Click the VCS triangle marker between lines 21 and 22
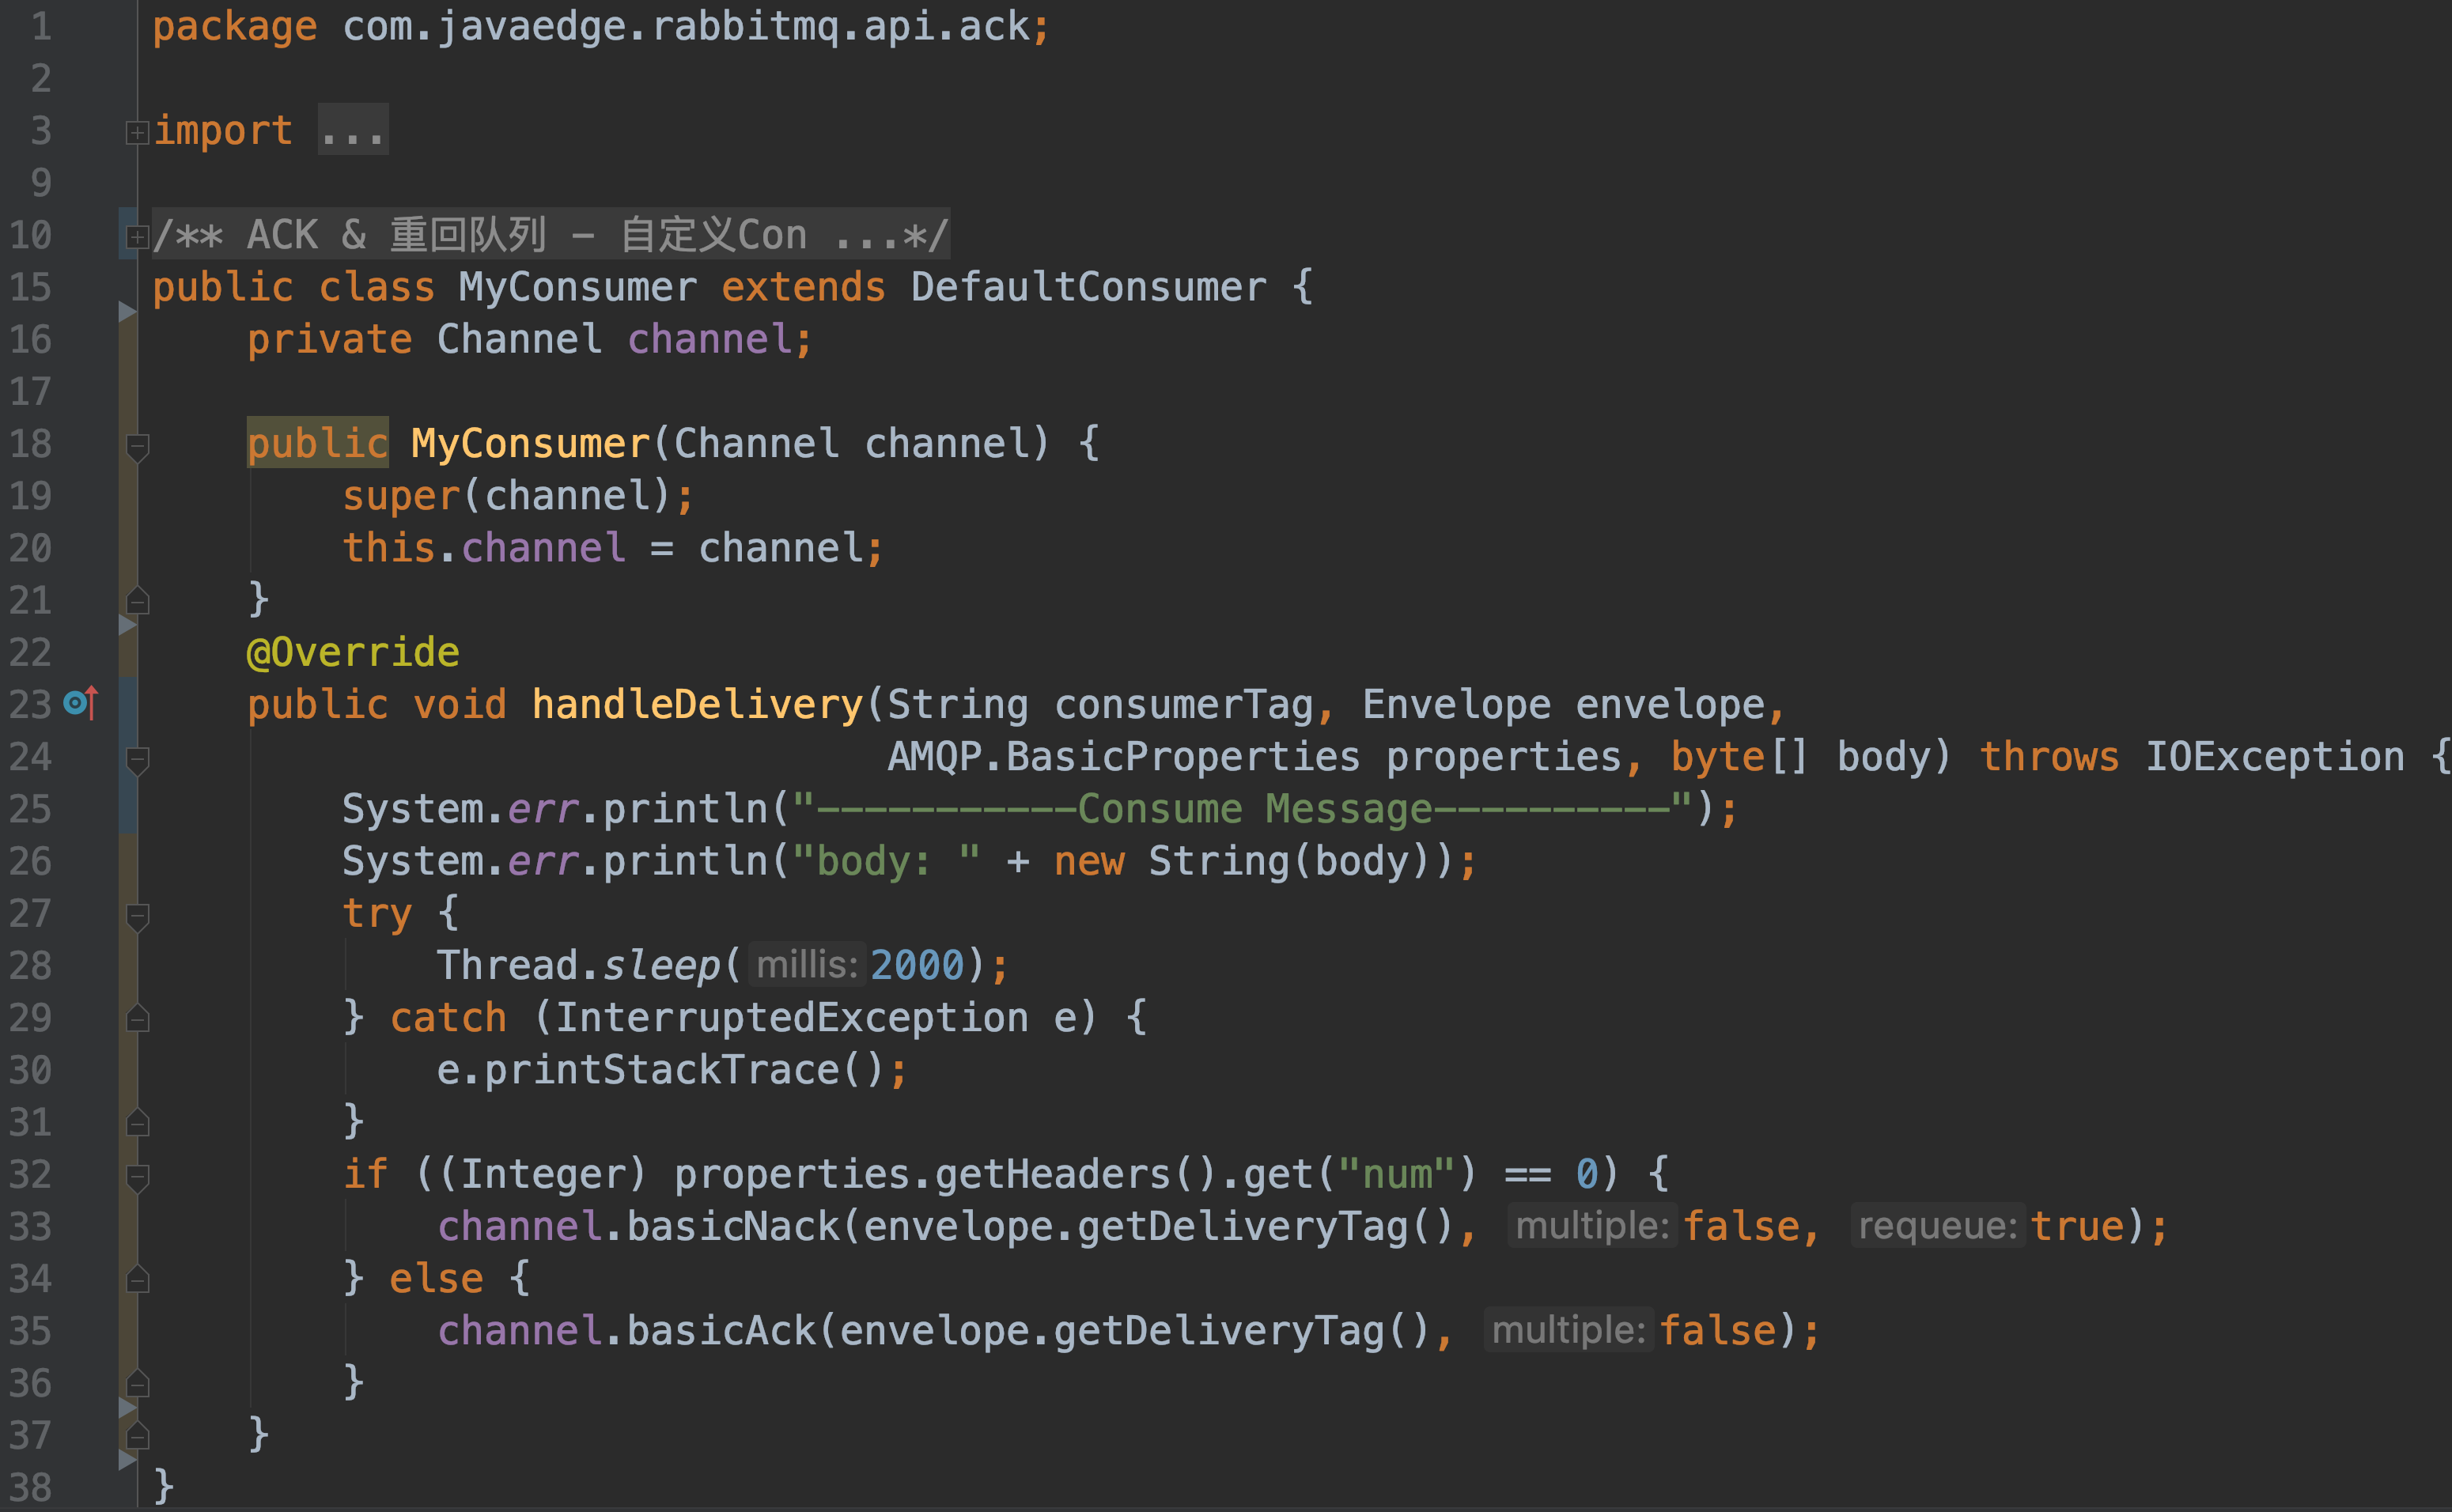This screenshot has height=1512, width=2452. [x=126, y=625]
